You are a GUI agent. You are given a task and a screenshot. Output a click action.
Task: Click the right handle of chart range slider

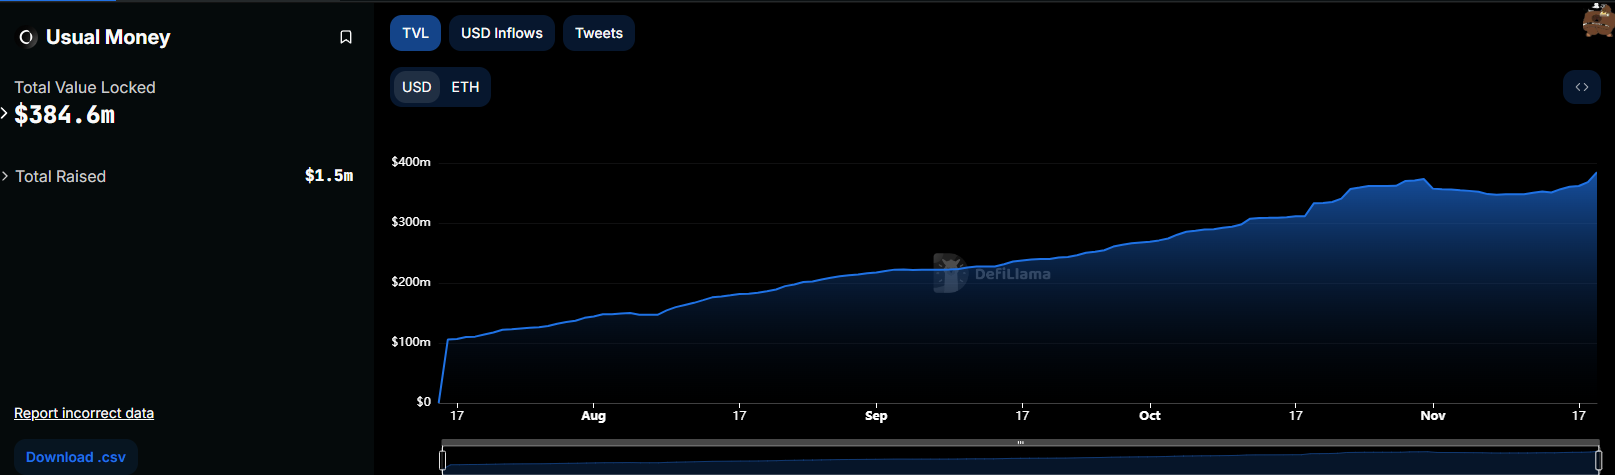pyautogui.click(x=1598, y=460)
